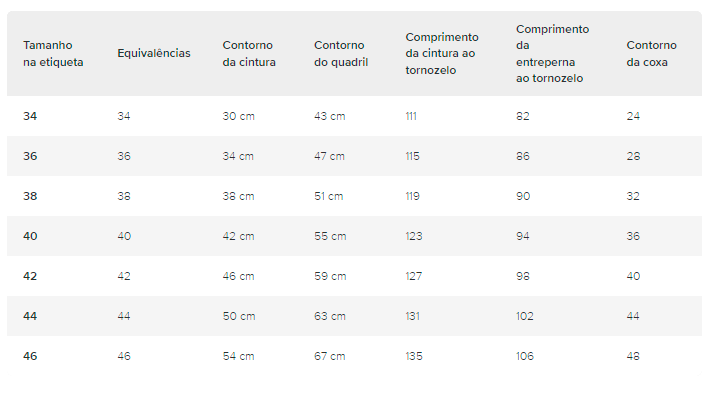Select the bold size 46 row label
Image resolution: width=705 pixels, height=405 pixels.
[30, 356]
